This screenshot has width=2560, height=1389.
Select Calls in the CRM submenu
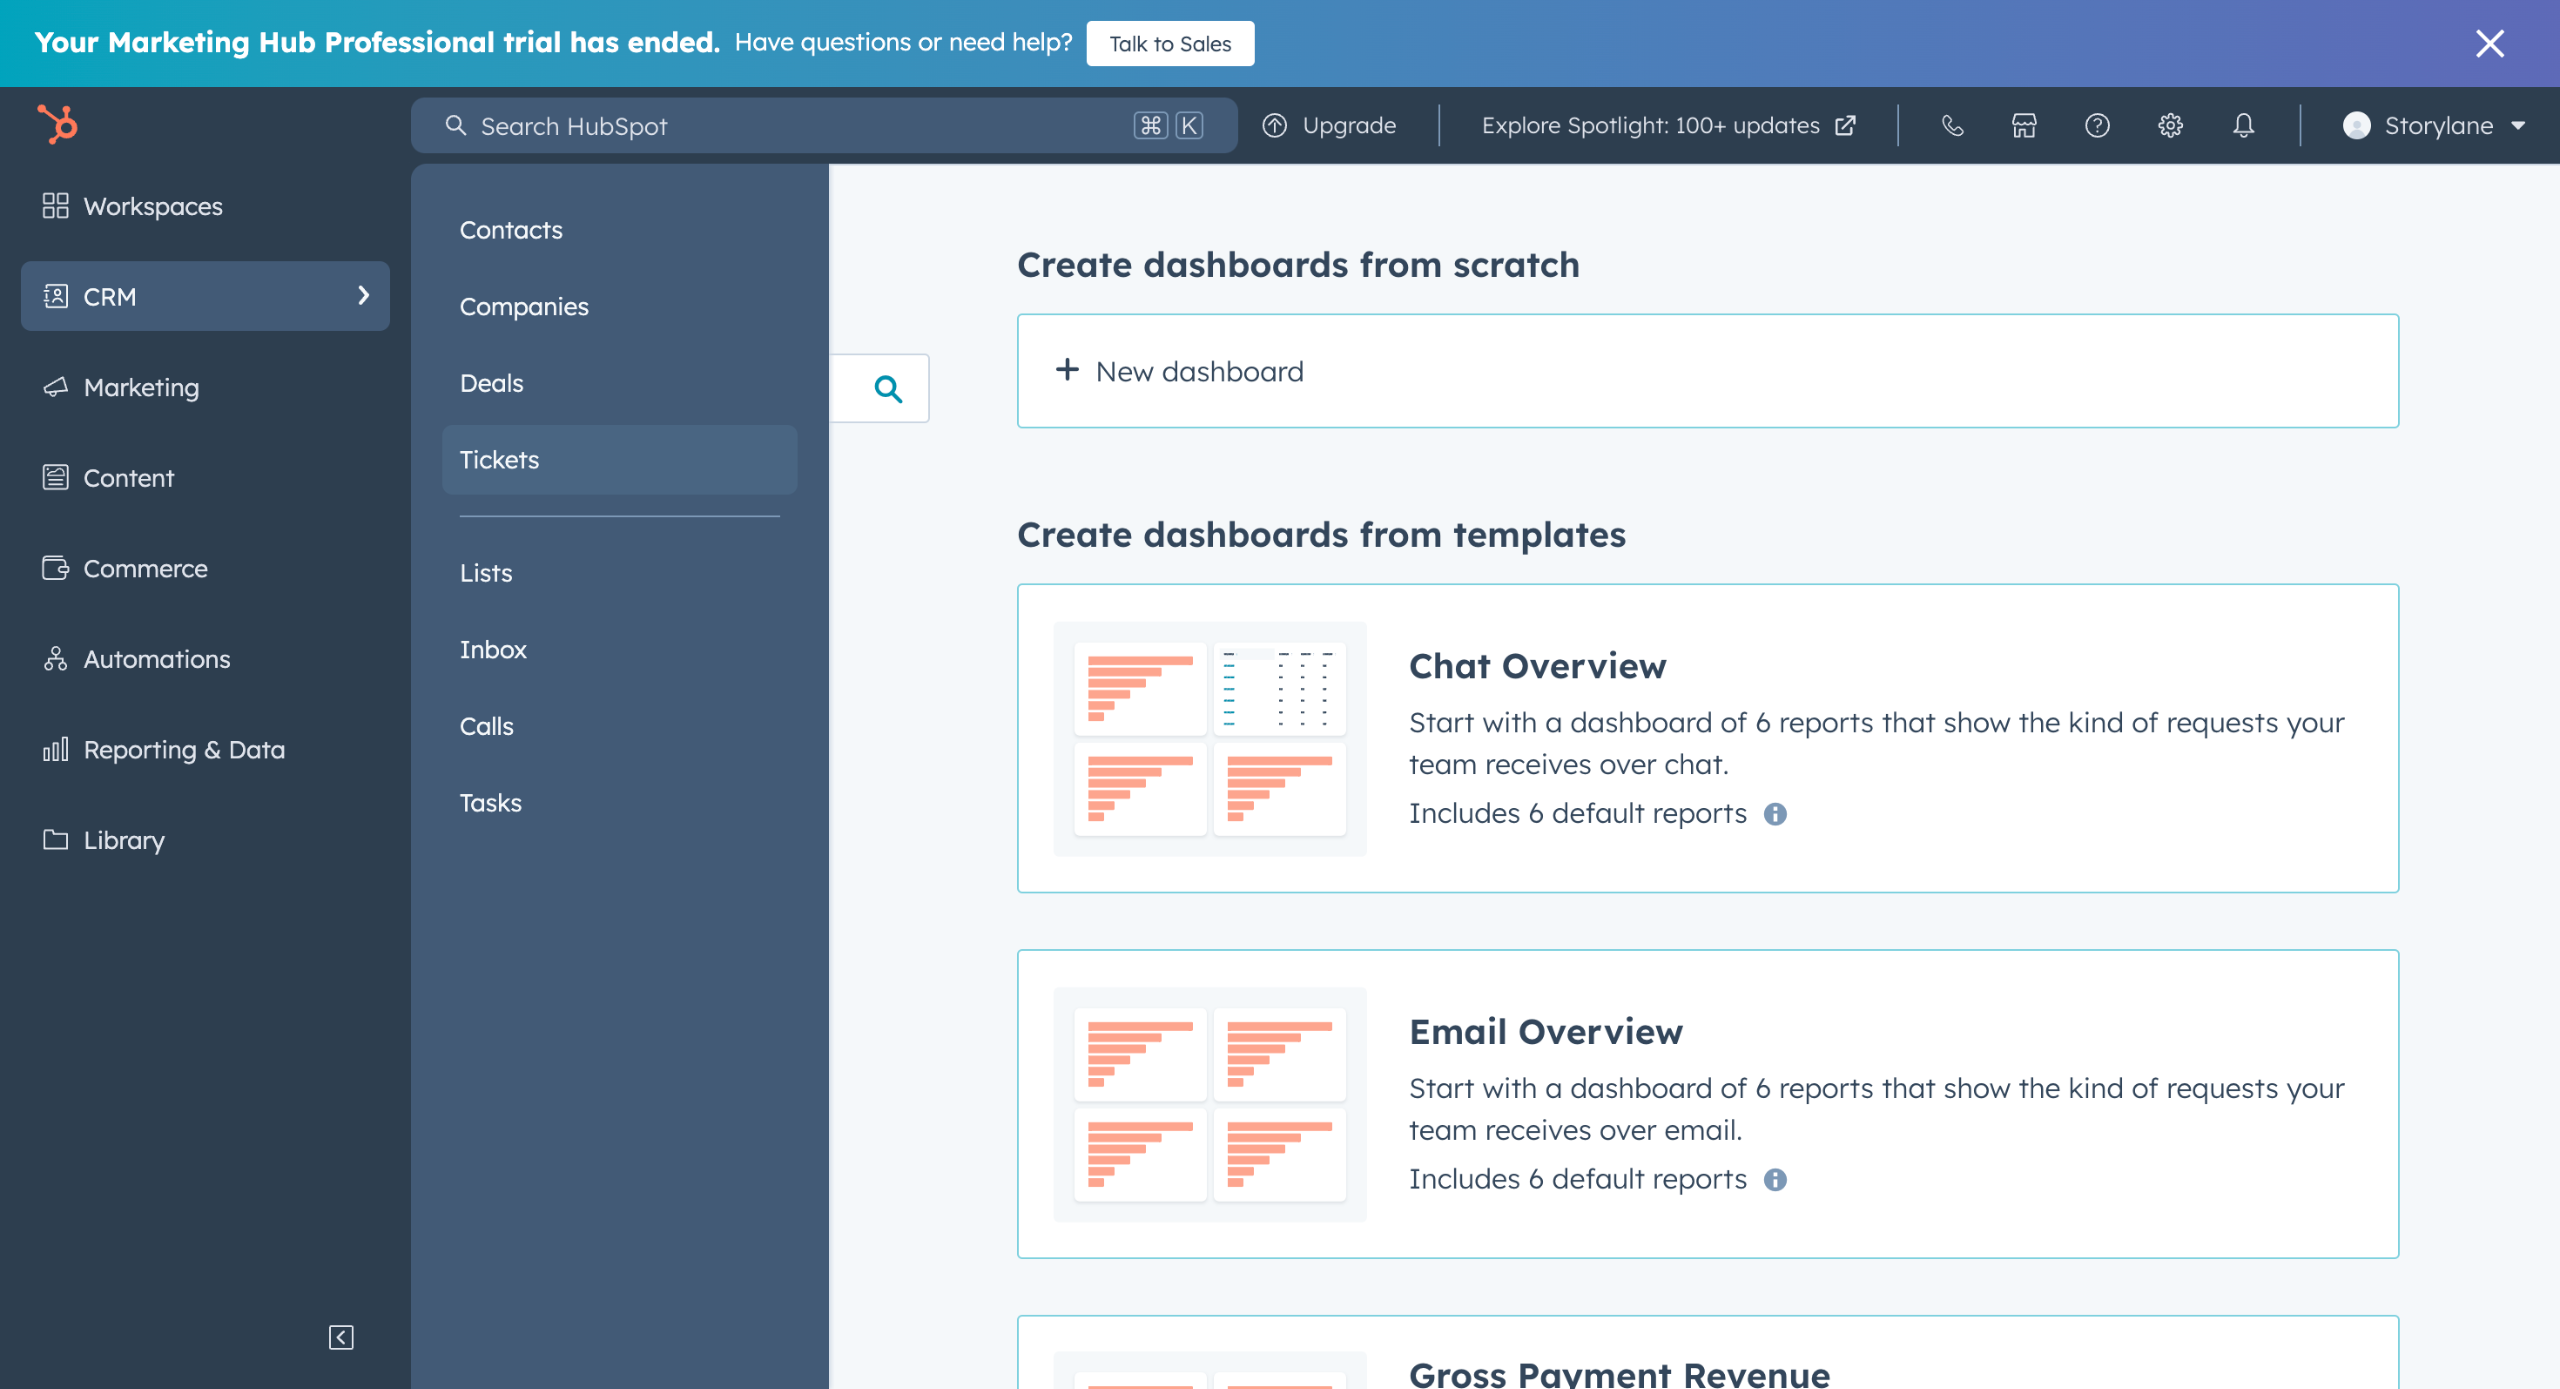(619, 726)
